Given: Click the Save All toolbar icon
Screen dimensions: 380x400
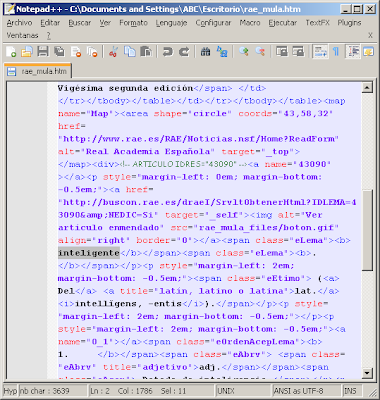Looking at the screenshot, I should pyautogui.click(x=59, y=52).
